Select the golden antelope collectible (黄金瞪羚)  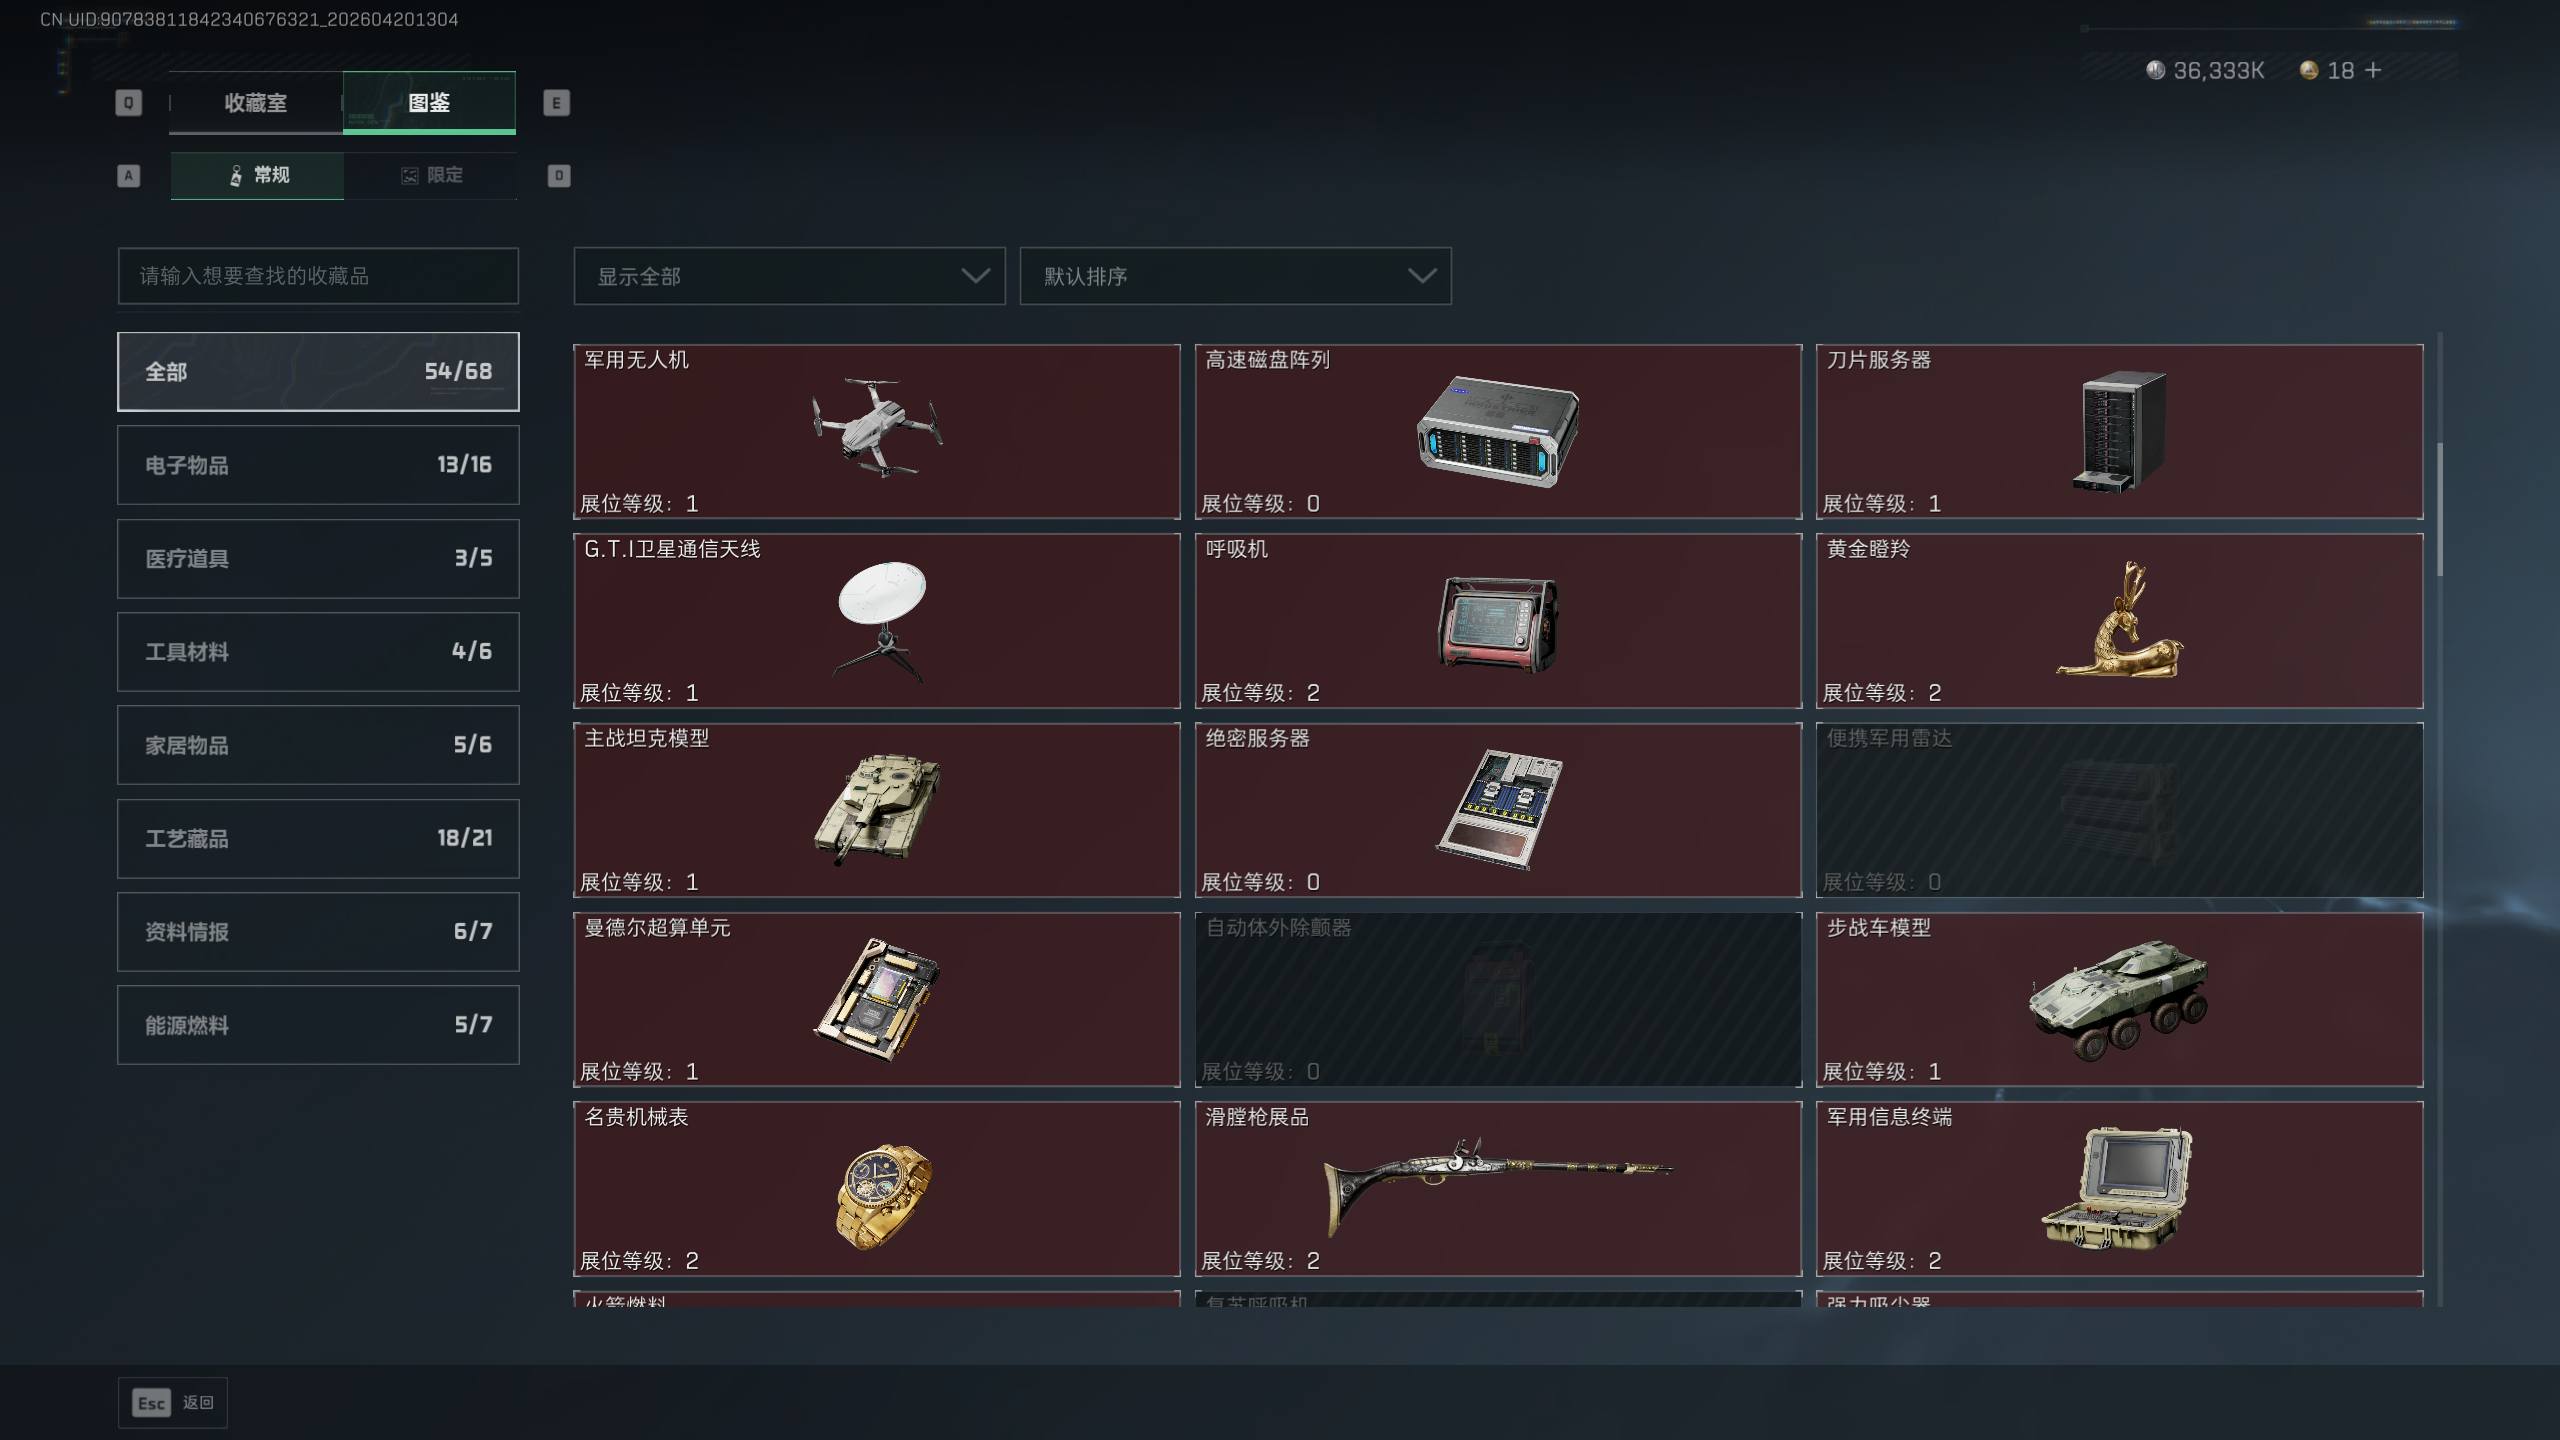[2119, 621]
